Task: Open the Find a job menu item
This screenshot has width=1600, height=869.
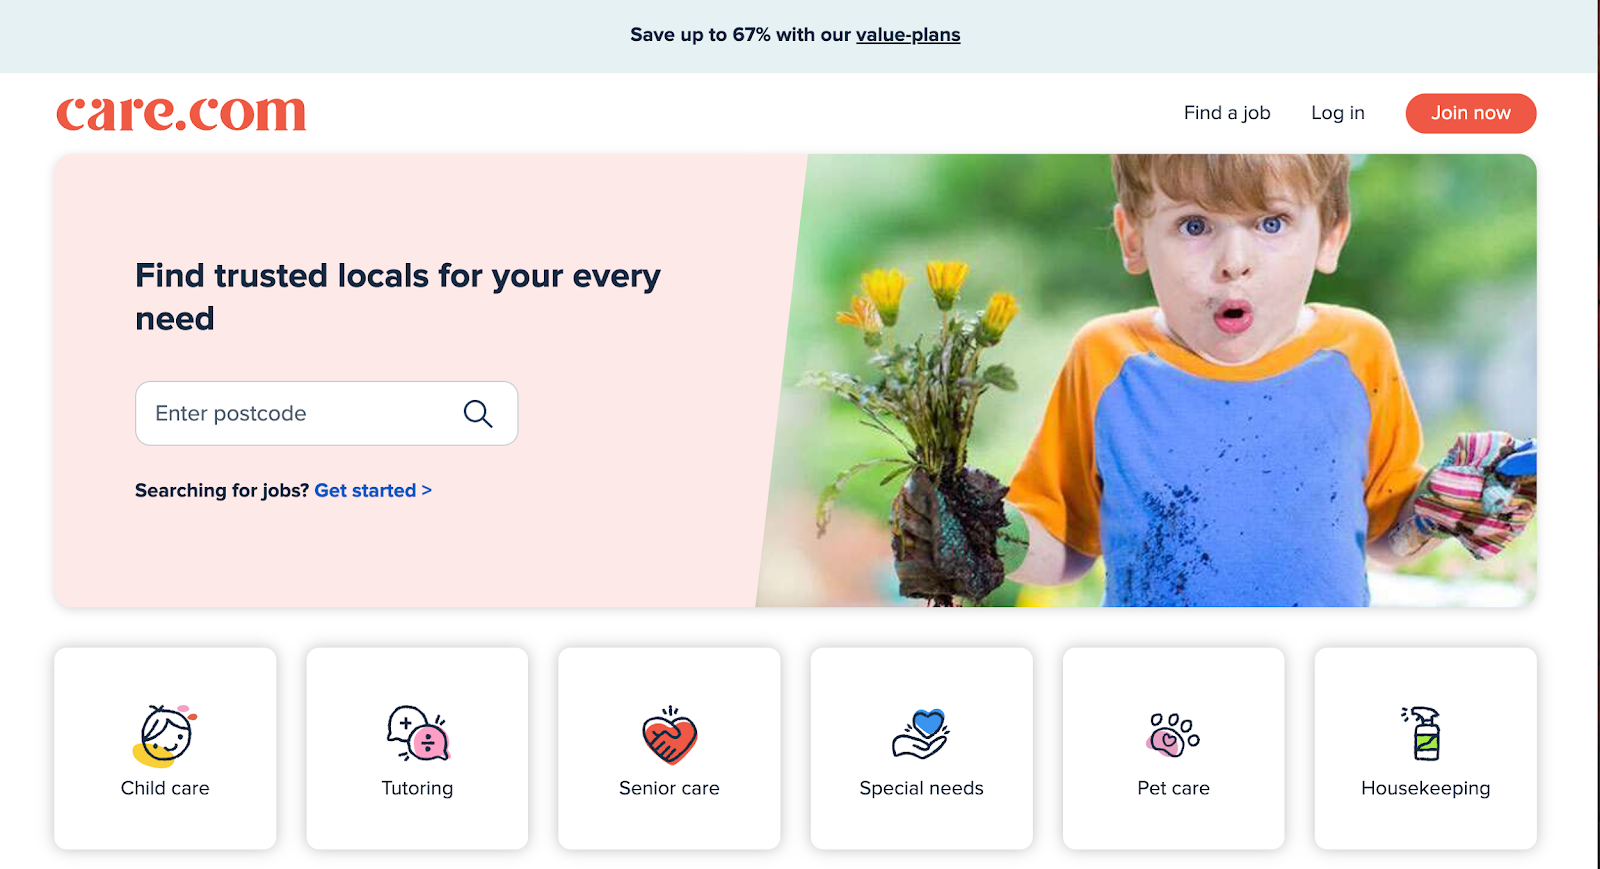Action: pyautogui.click(x=1227, y=113)
